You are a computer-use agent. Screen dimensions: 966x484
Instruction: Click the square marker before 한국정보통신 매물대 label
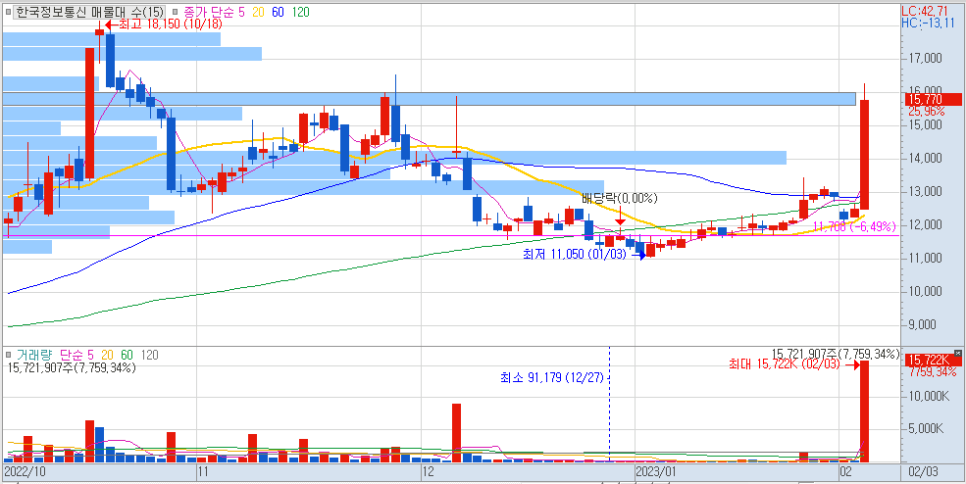pyautogui.click(x=9, y=12)
